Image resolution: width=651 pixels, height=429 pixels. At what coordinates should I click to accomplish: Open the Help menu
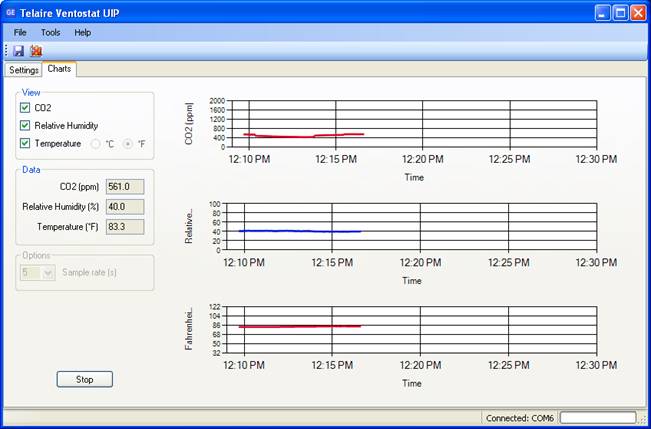click(82, 32)
